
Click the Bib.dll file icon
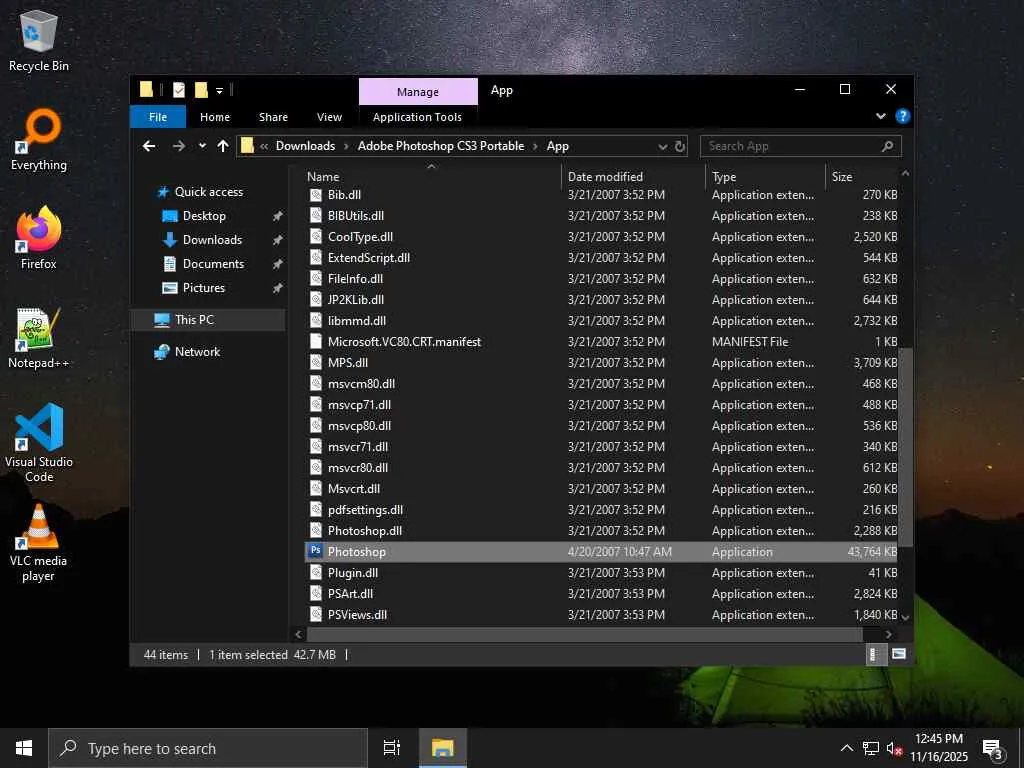click(x=315, y=195)
